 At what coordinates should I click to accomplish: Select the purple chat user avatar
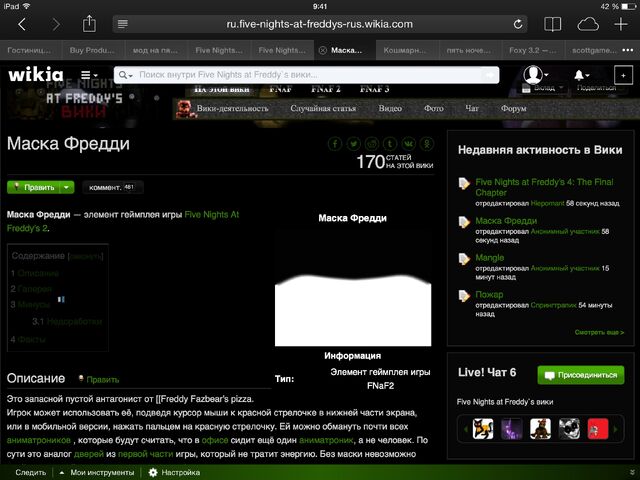pyautogui.click(x=512, y=429)
